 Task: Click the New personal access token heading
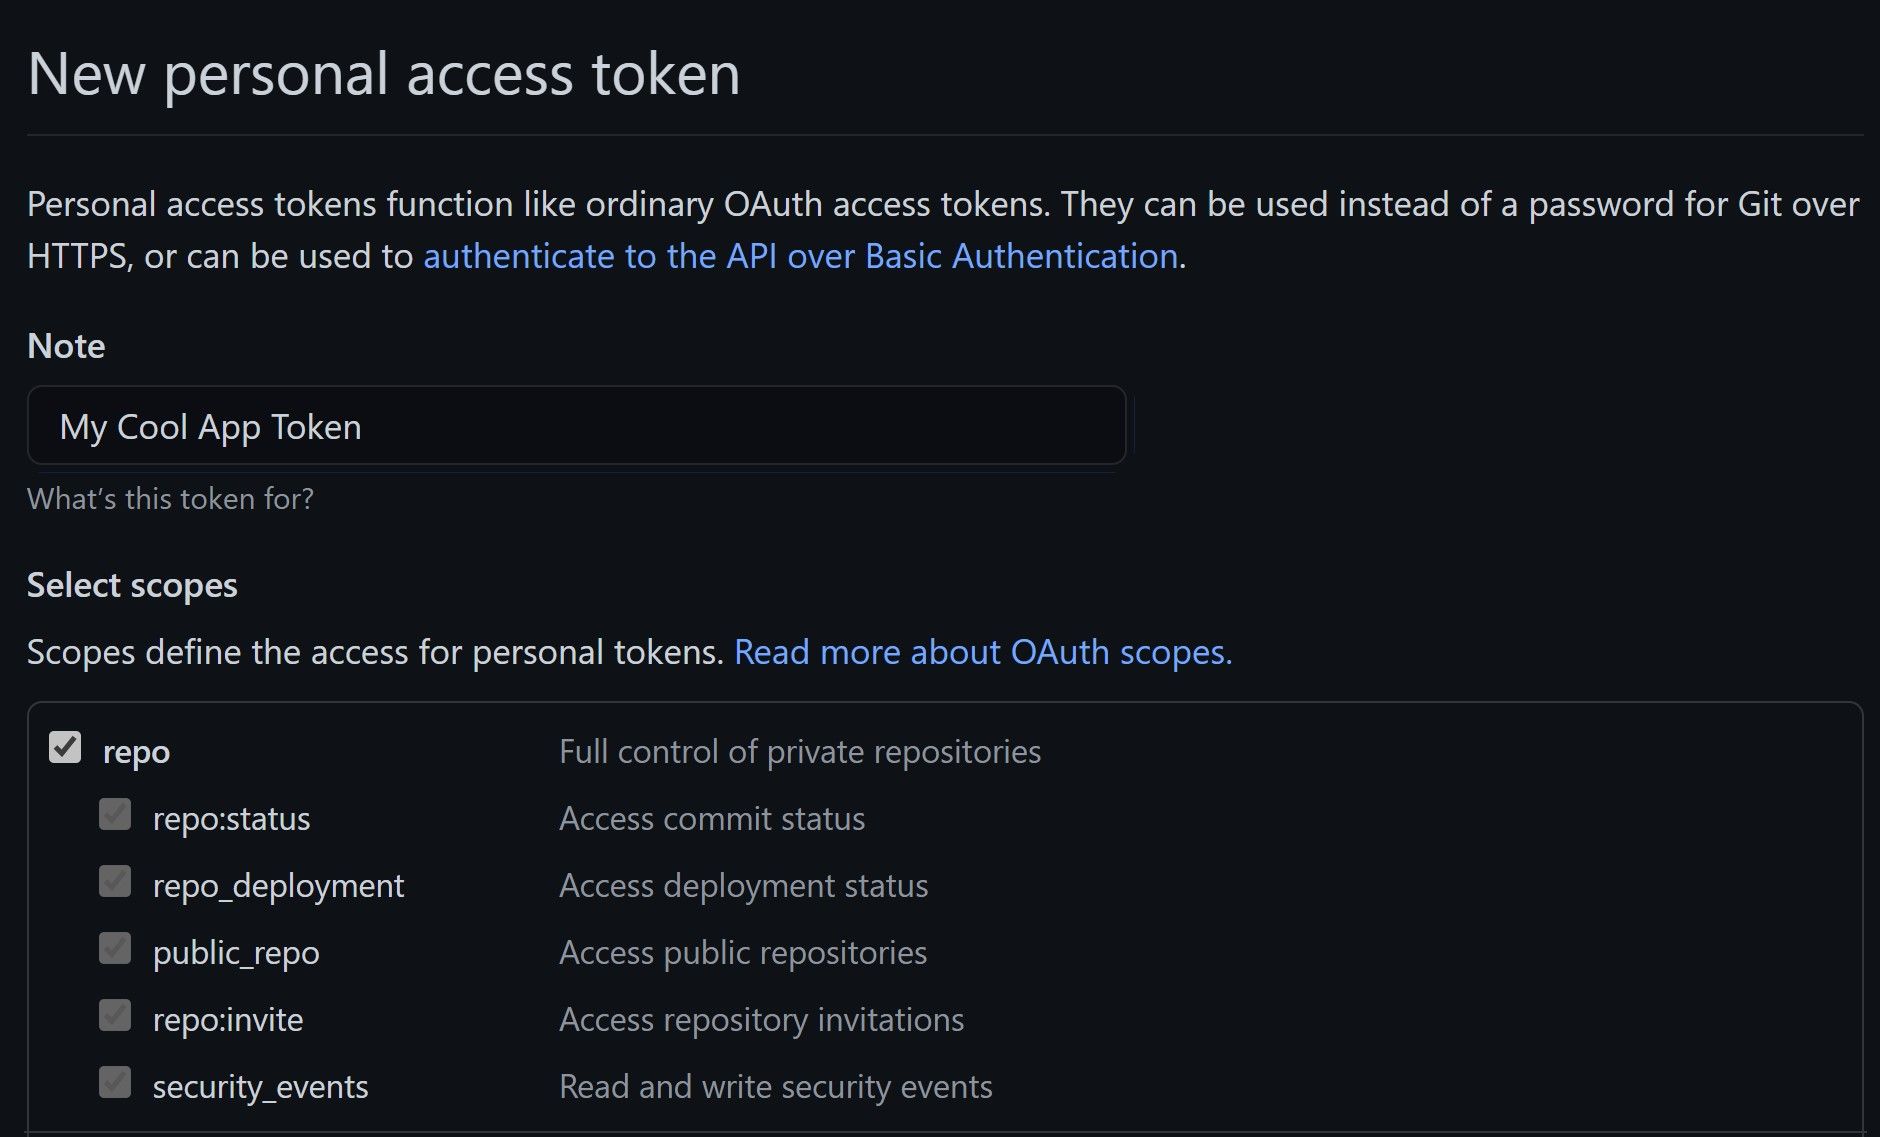pyautogui.click(x=385, y=72)
